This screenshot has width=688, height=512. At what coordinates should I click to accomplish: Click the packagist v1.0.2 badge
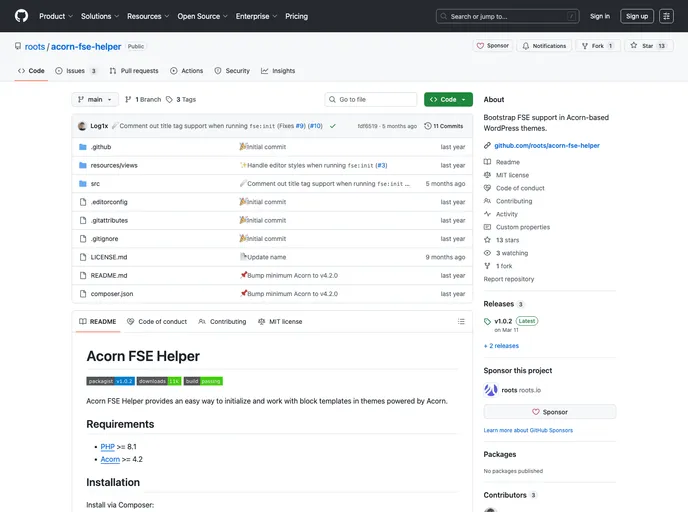[111, 381]
